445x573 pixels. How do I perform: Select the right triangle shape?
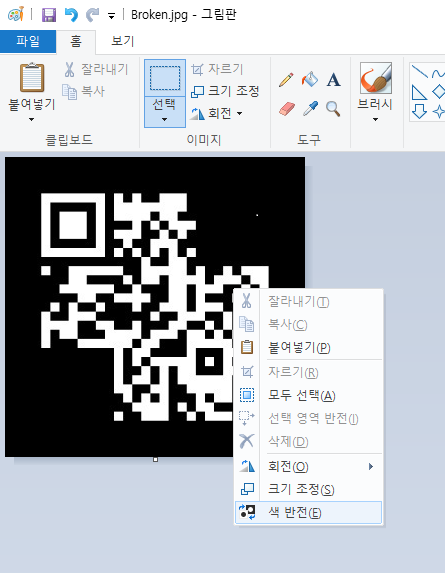click(x=419, y=92)
